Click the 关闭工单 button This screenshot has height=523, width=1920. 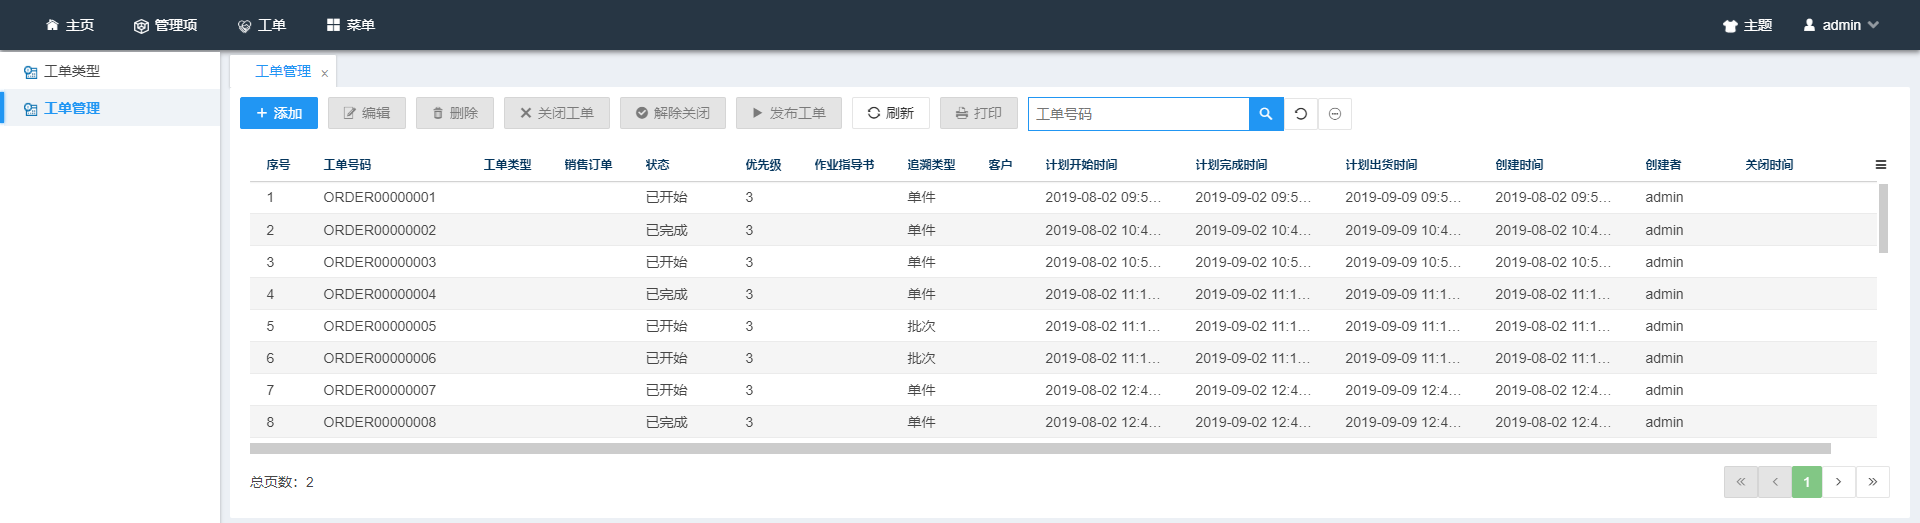point(557,113)
